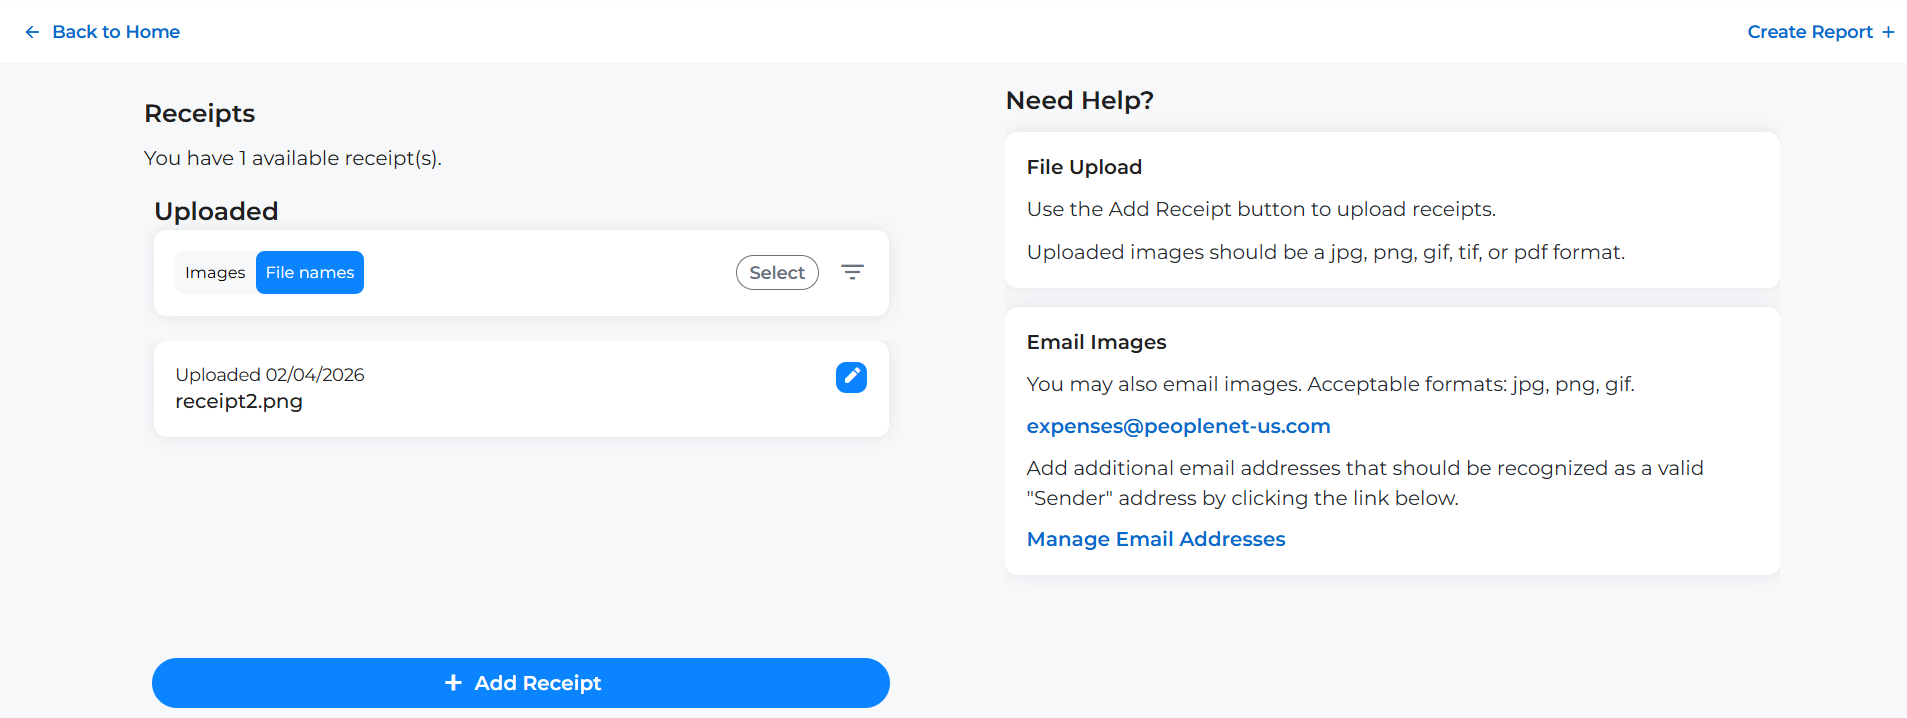The height and width of the screenshot is (718, 1907).
Task: Go back via Back to Home text
Action: [x=116, y=32]
